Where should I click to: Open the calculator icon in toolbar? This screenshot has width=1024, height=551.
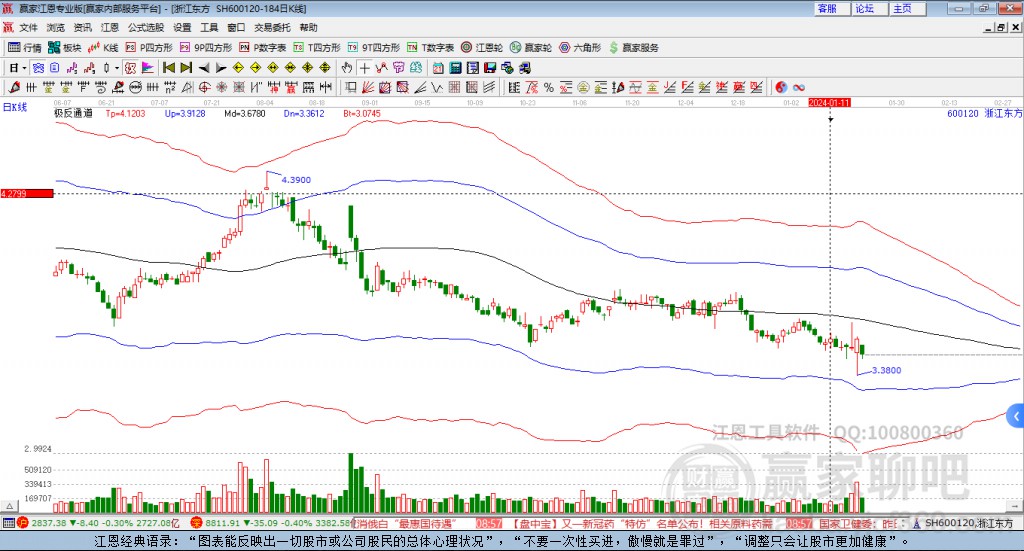pyautogui.click(x=456, y=68)
